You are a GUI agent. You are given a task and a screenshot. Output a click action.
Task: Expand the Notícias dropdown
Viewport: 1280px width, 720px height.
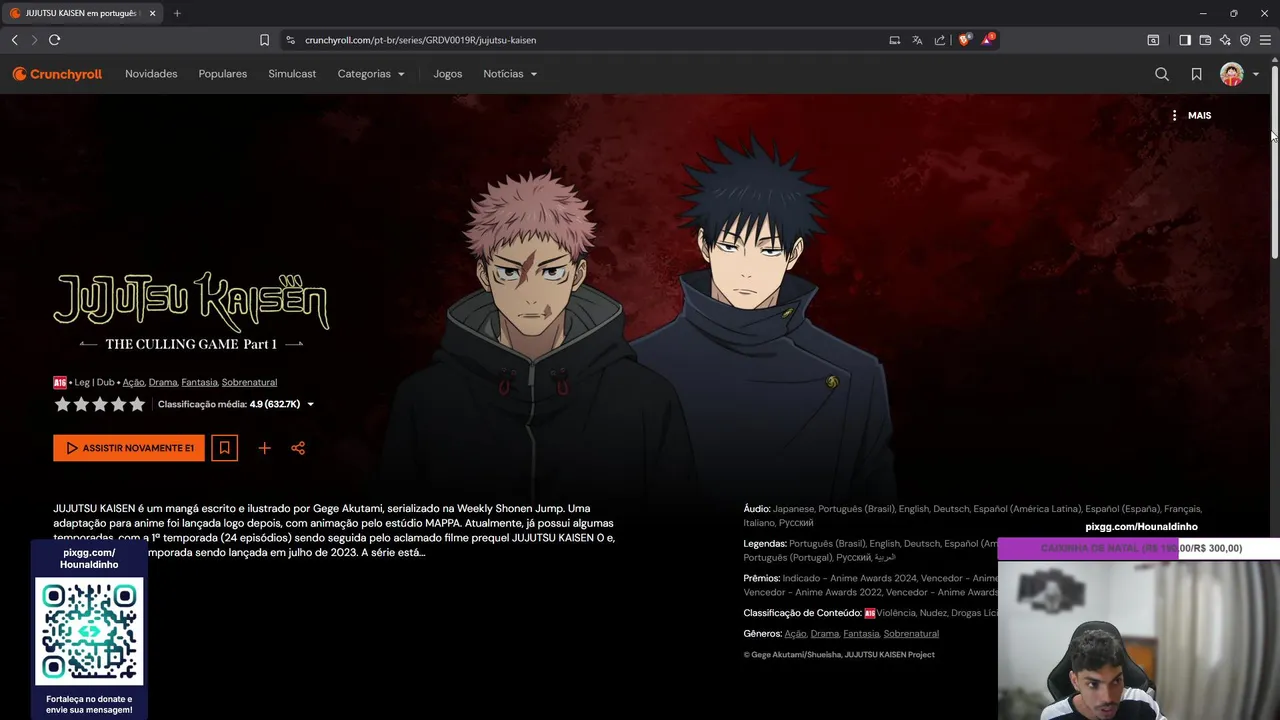tap(510, 74)
